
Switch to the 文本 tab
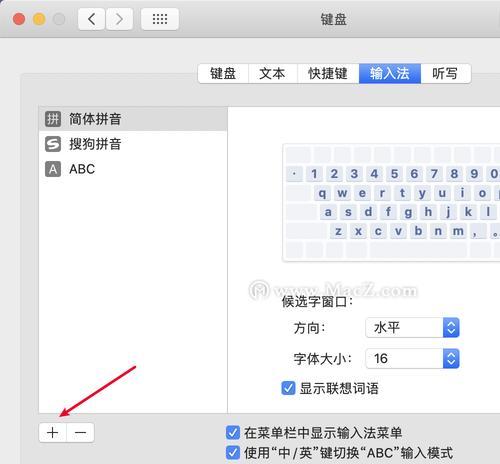tap(272, 73)
